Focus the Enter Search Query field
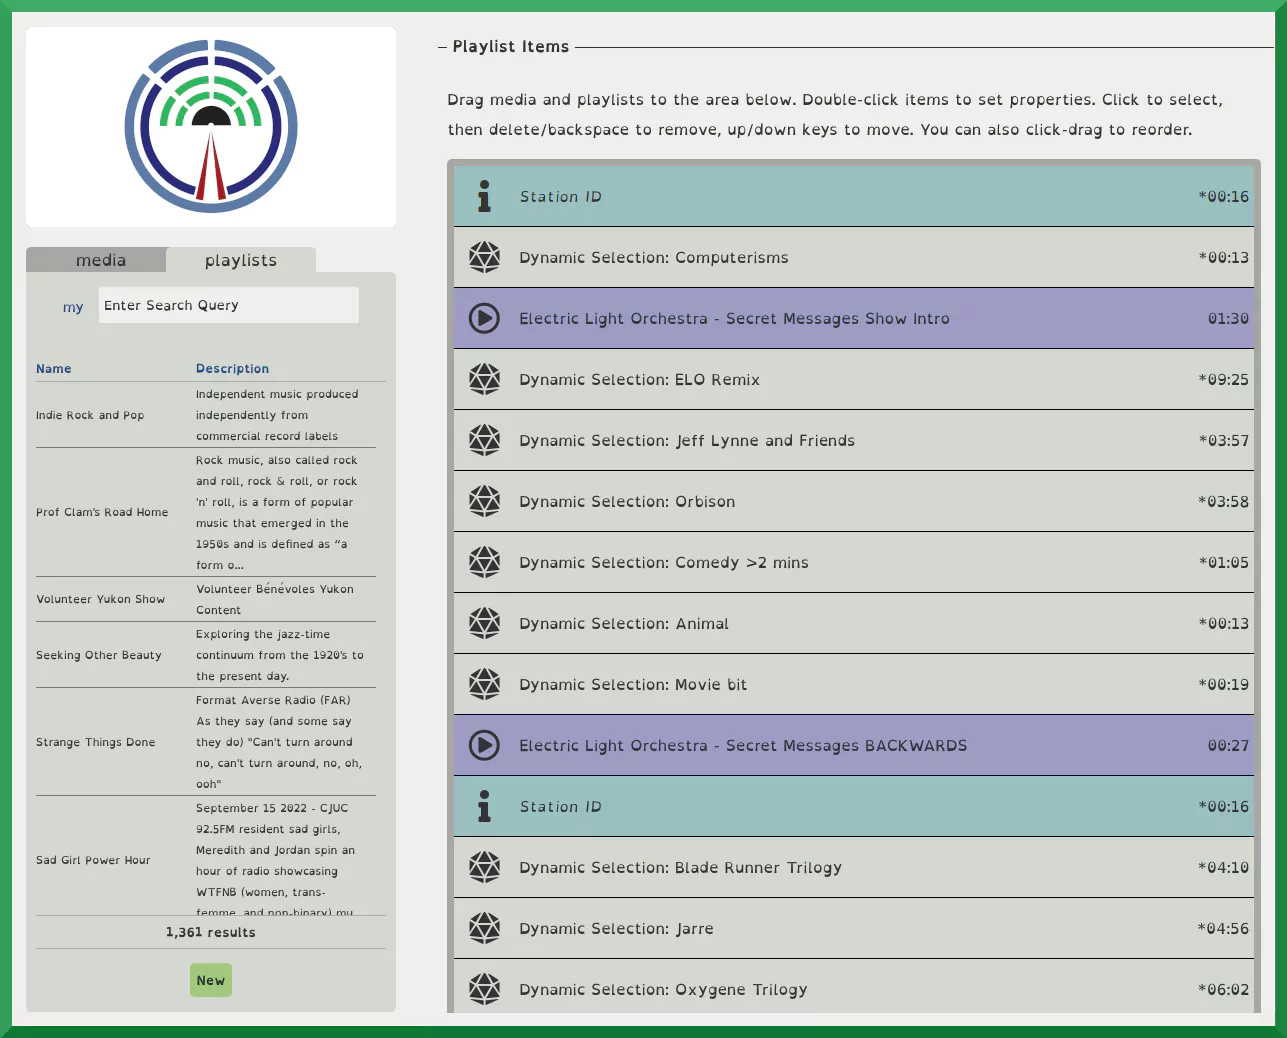1287x1038 pixels. (x=228, y=306)
